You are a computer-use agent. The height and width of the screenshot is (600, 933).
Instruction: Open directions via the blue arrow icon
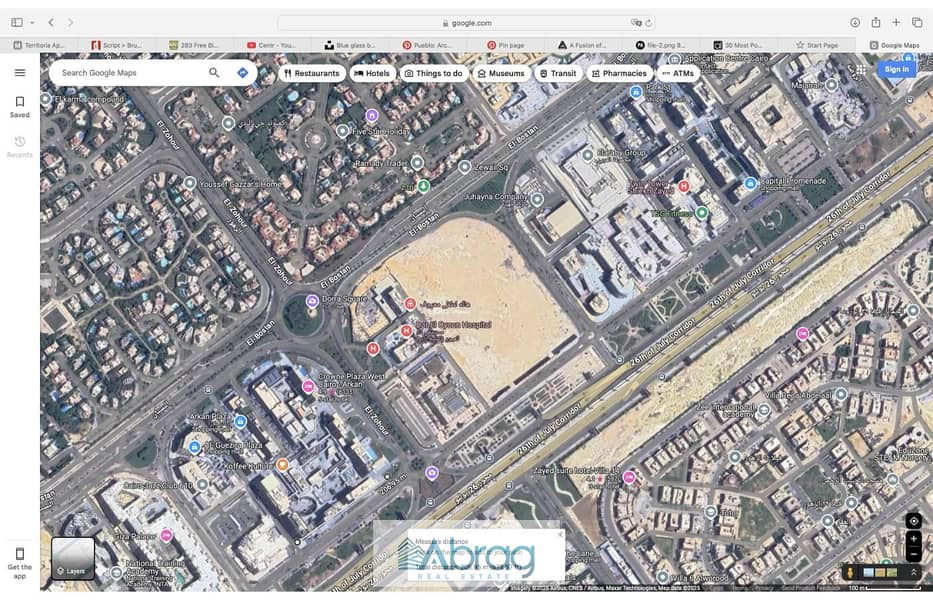pyautogui.click(x=242, y=73)
